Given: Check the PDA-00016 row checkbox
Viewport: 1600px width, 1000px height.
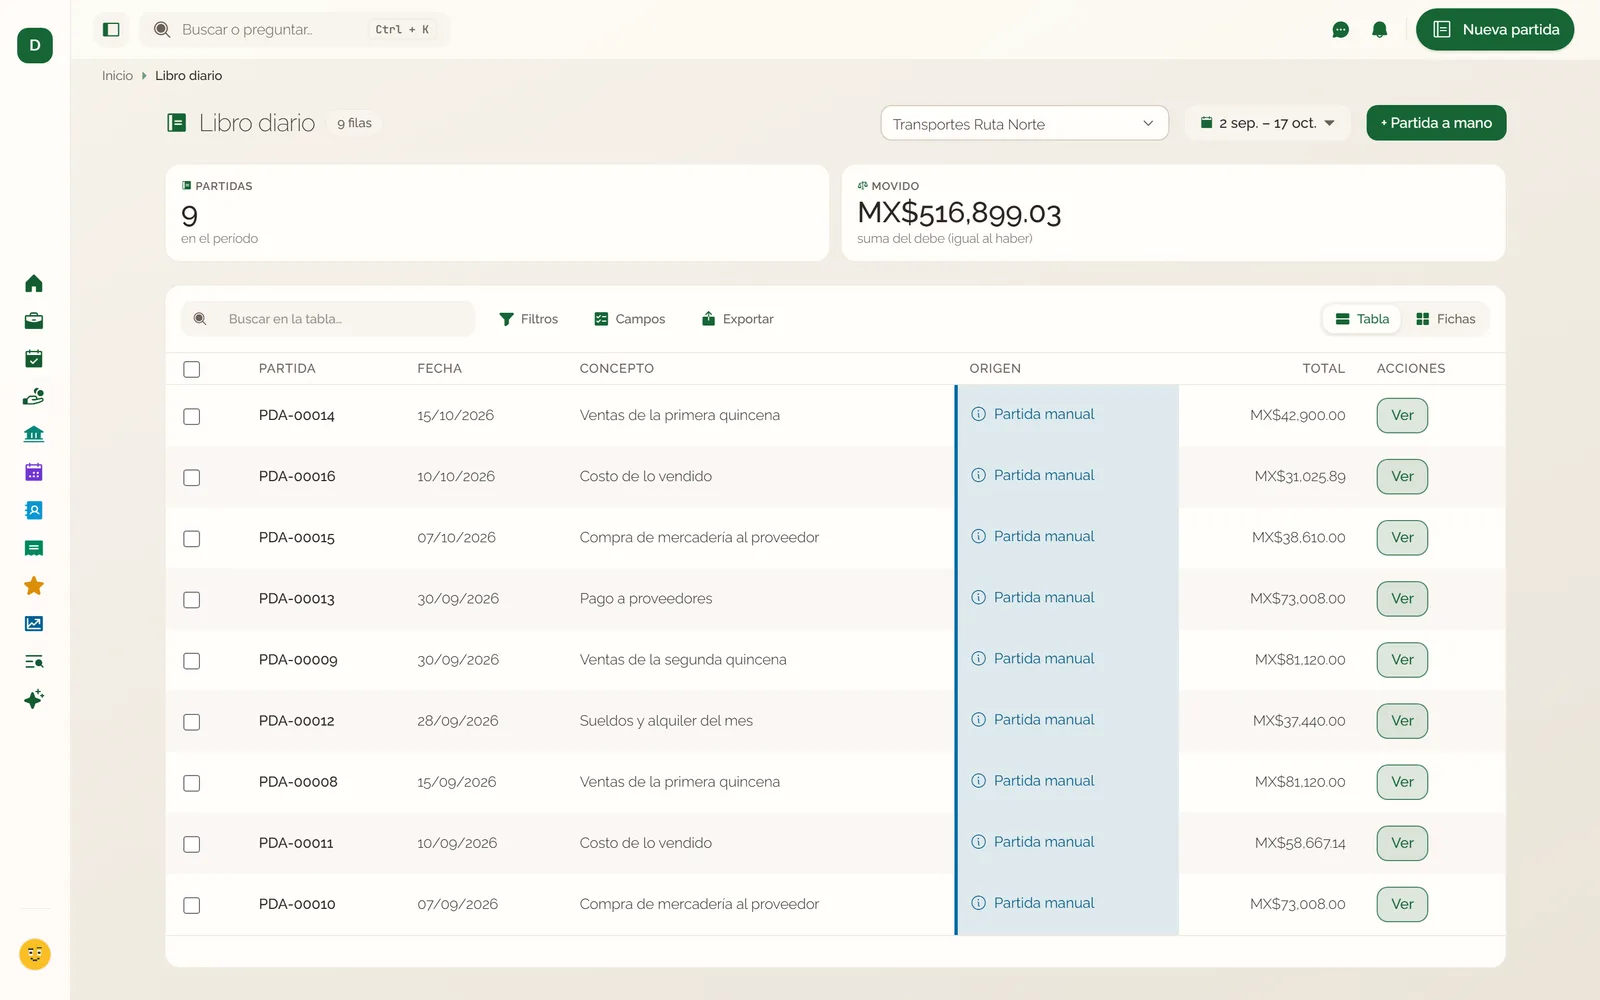Looking at the screenshot, I should pyautogui.click(x=192, y=477).
